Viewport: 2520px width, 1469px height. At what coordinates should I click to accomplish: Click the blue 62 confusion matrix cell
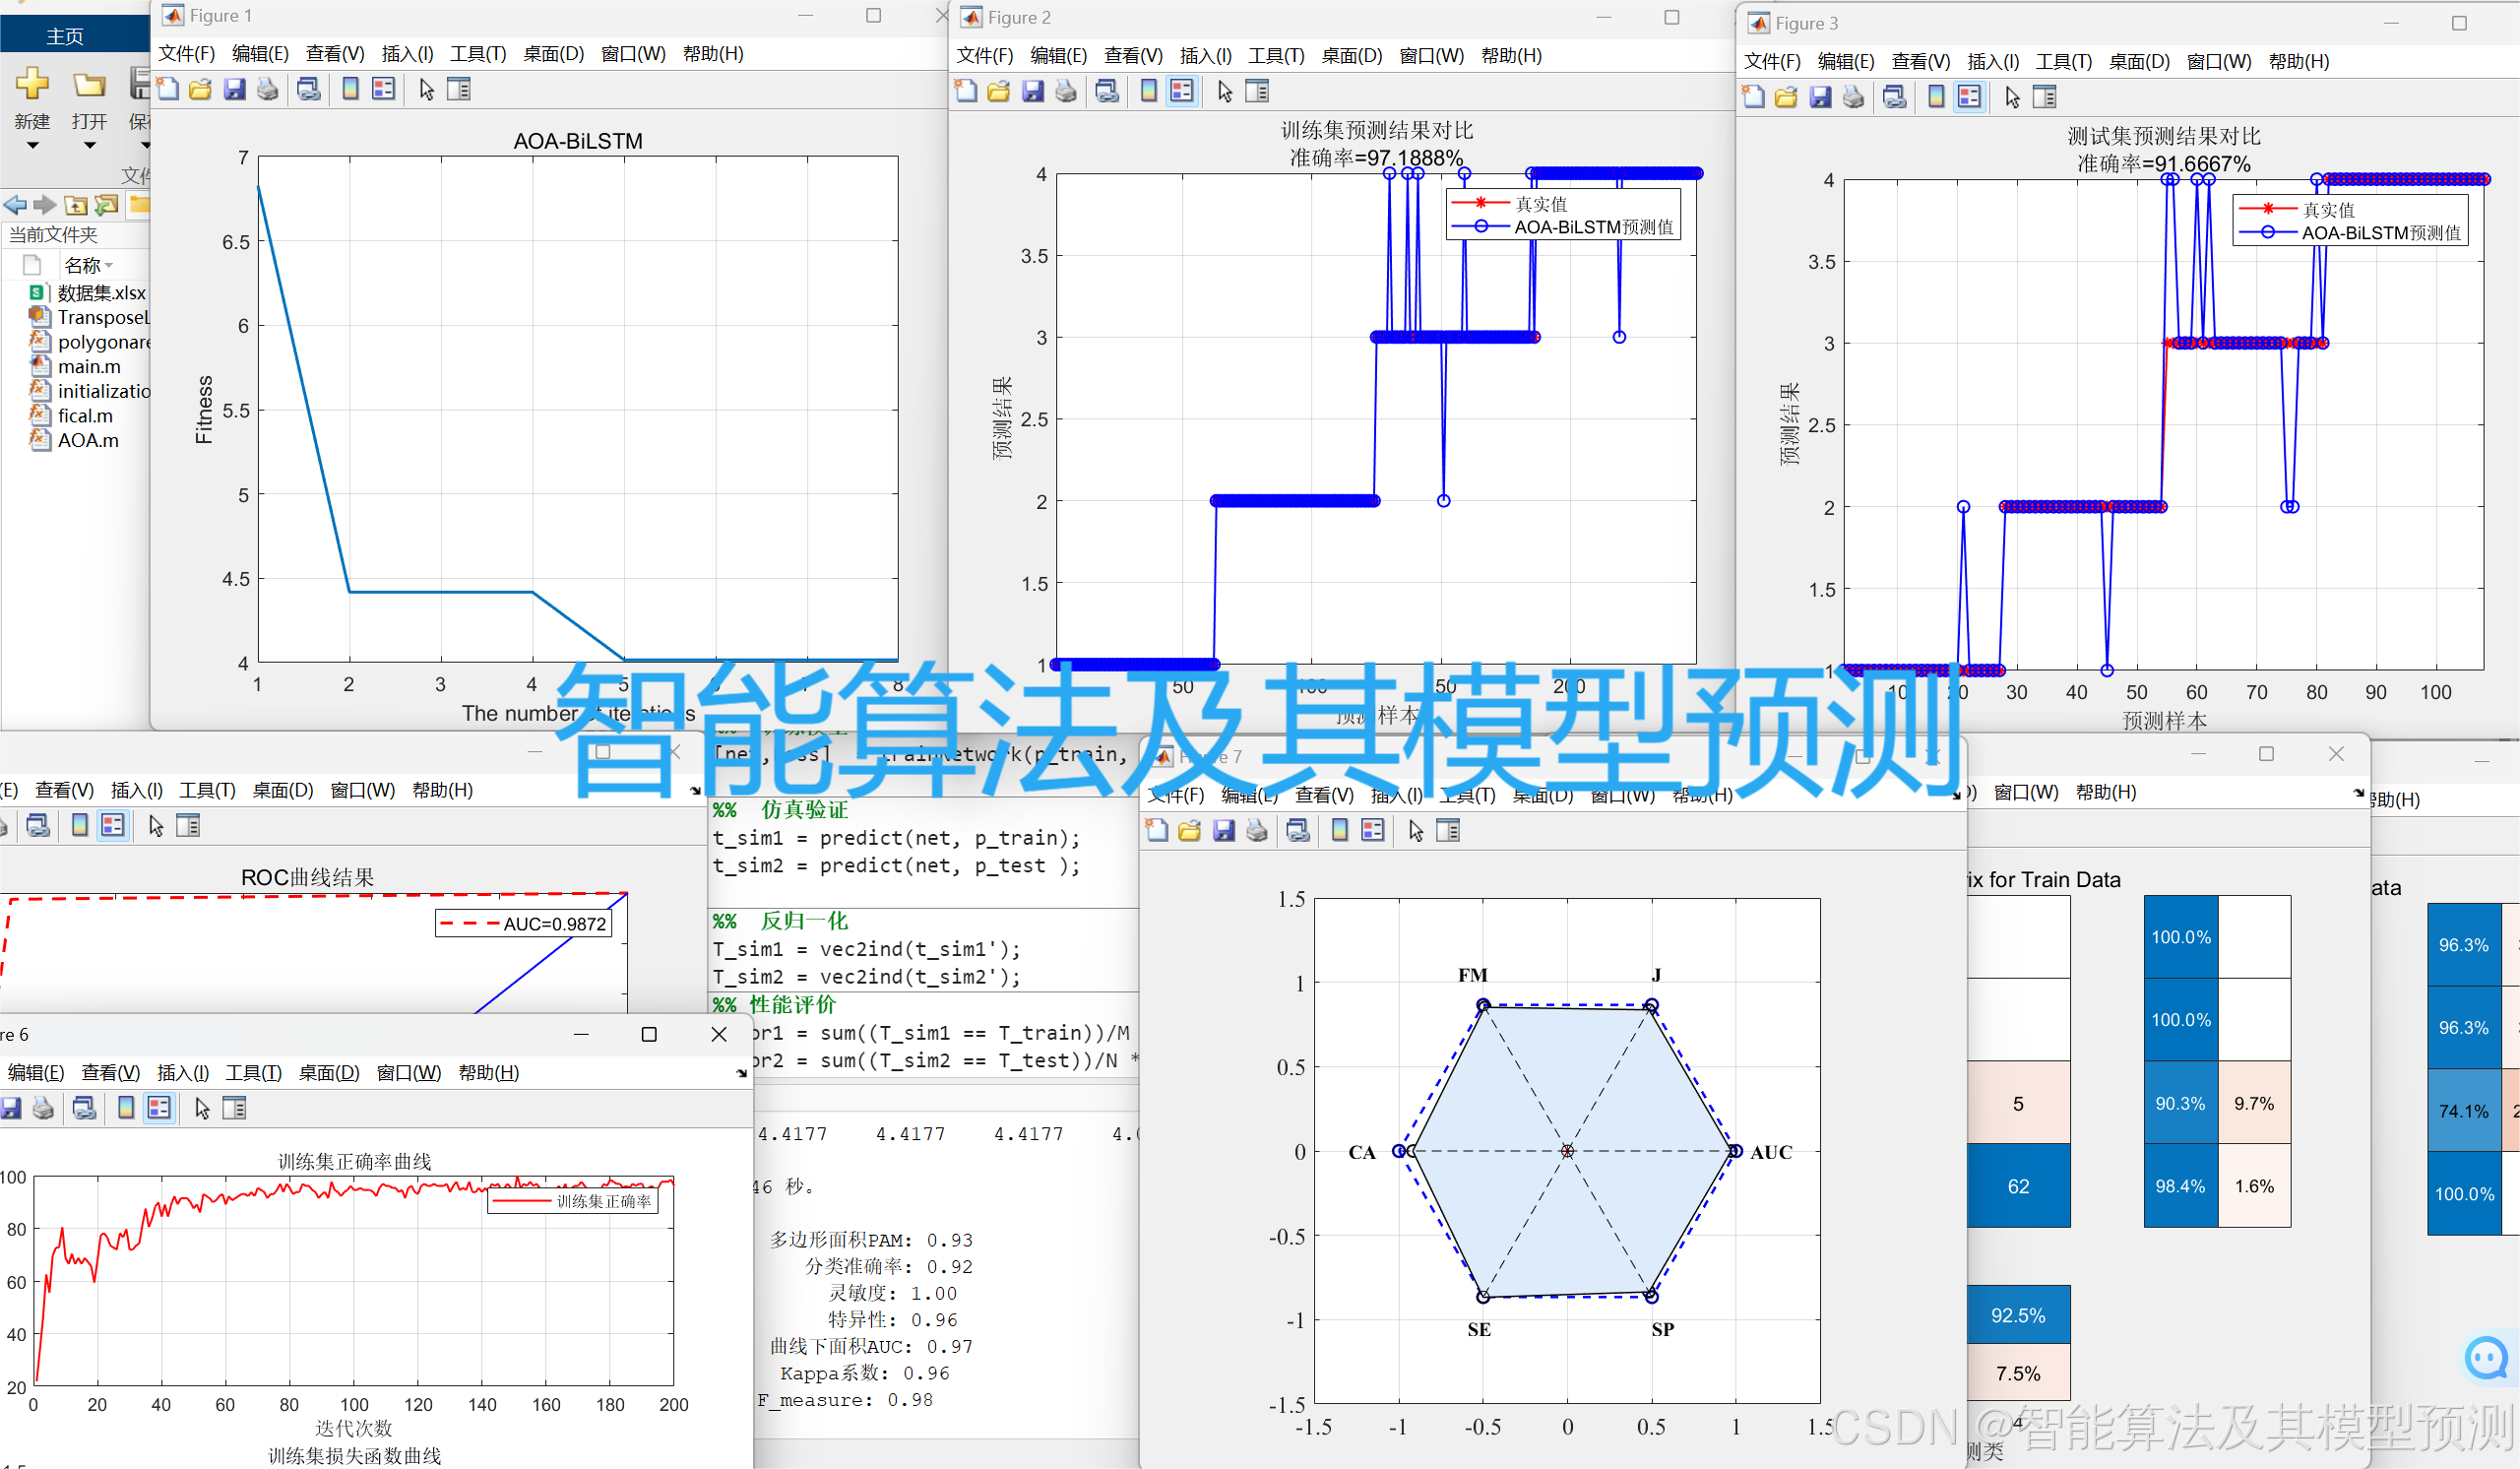[2017, 1186]
